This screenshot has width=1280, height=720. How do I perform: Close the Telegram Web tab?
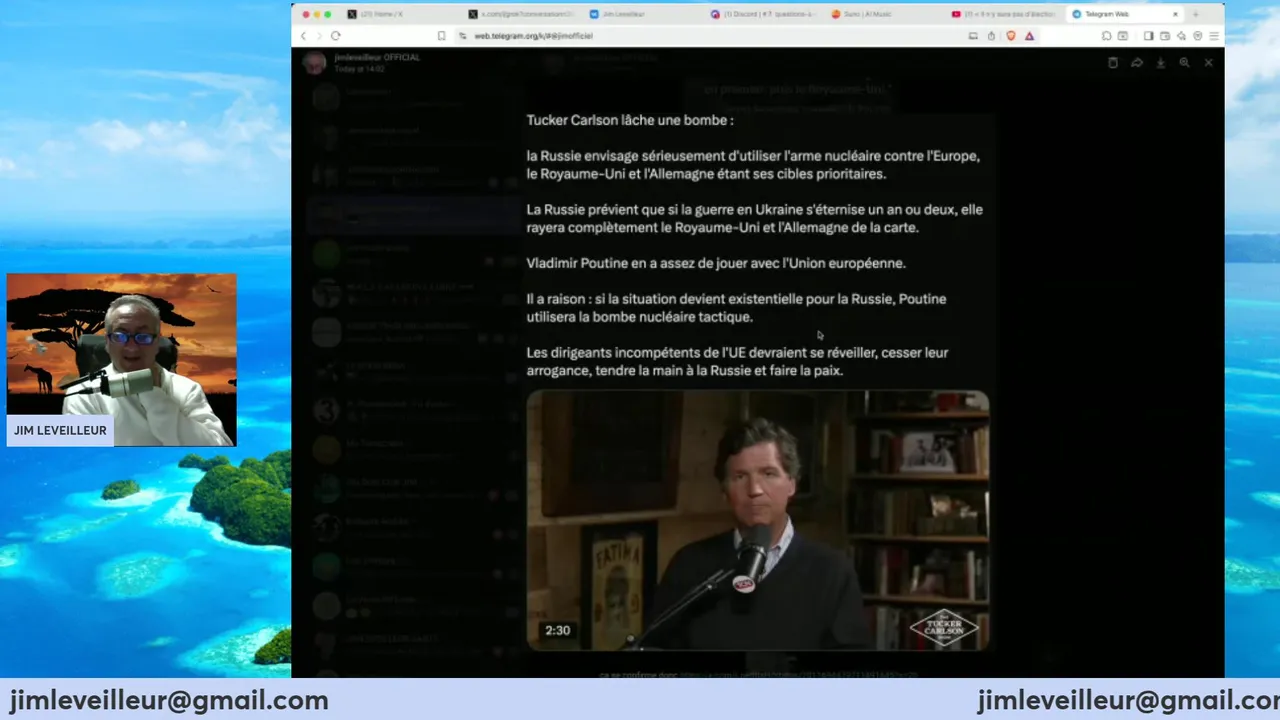(x=1175, y=14)
